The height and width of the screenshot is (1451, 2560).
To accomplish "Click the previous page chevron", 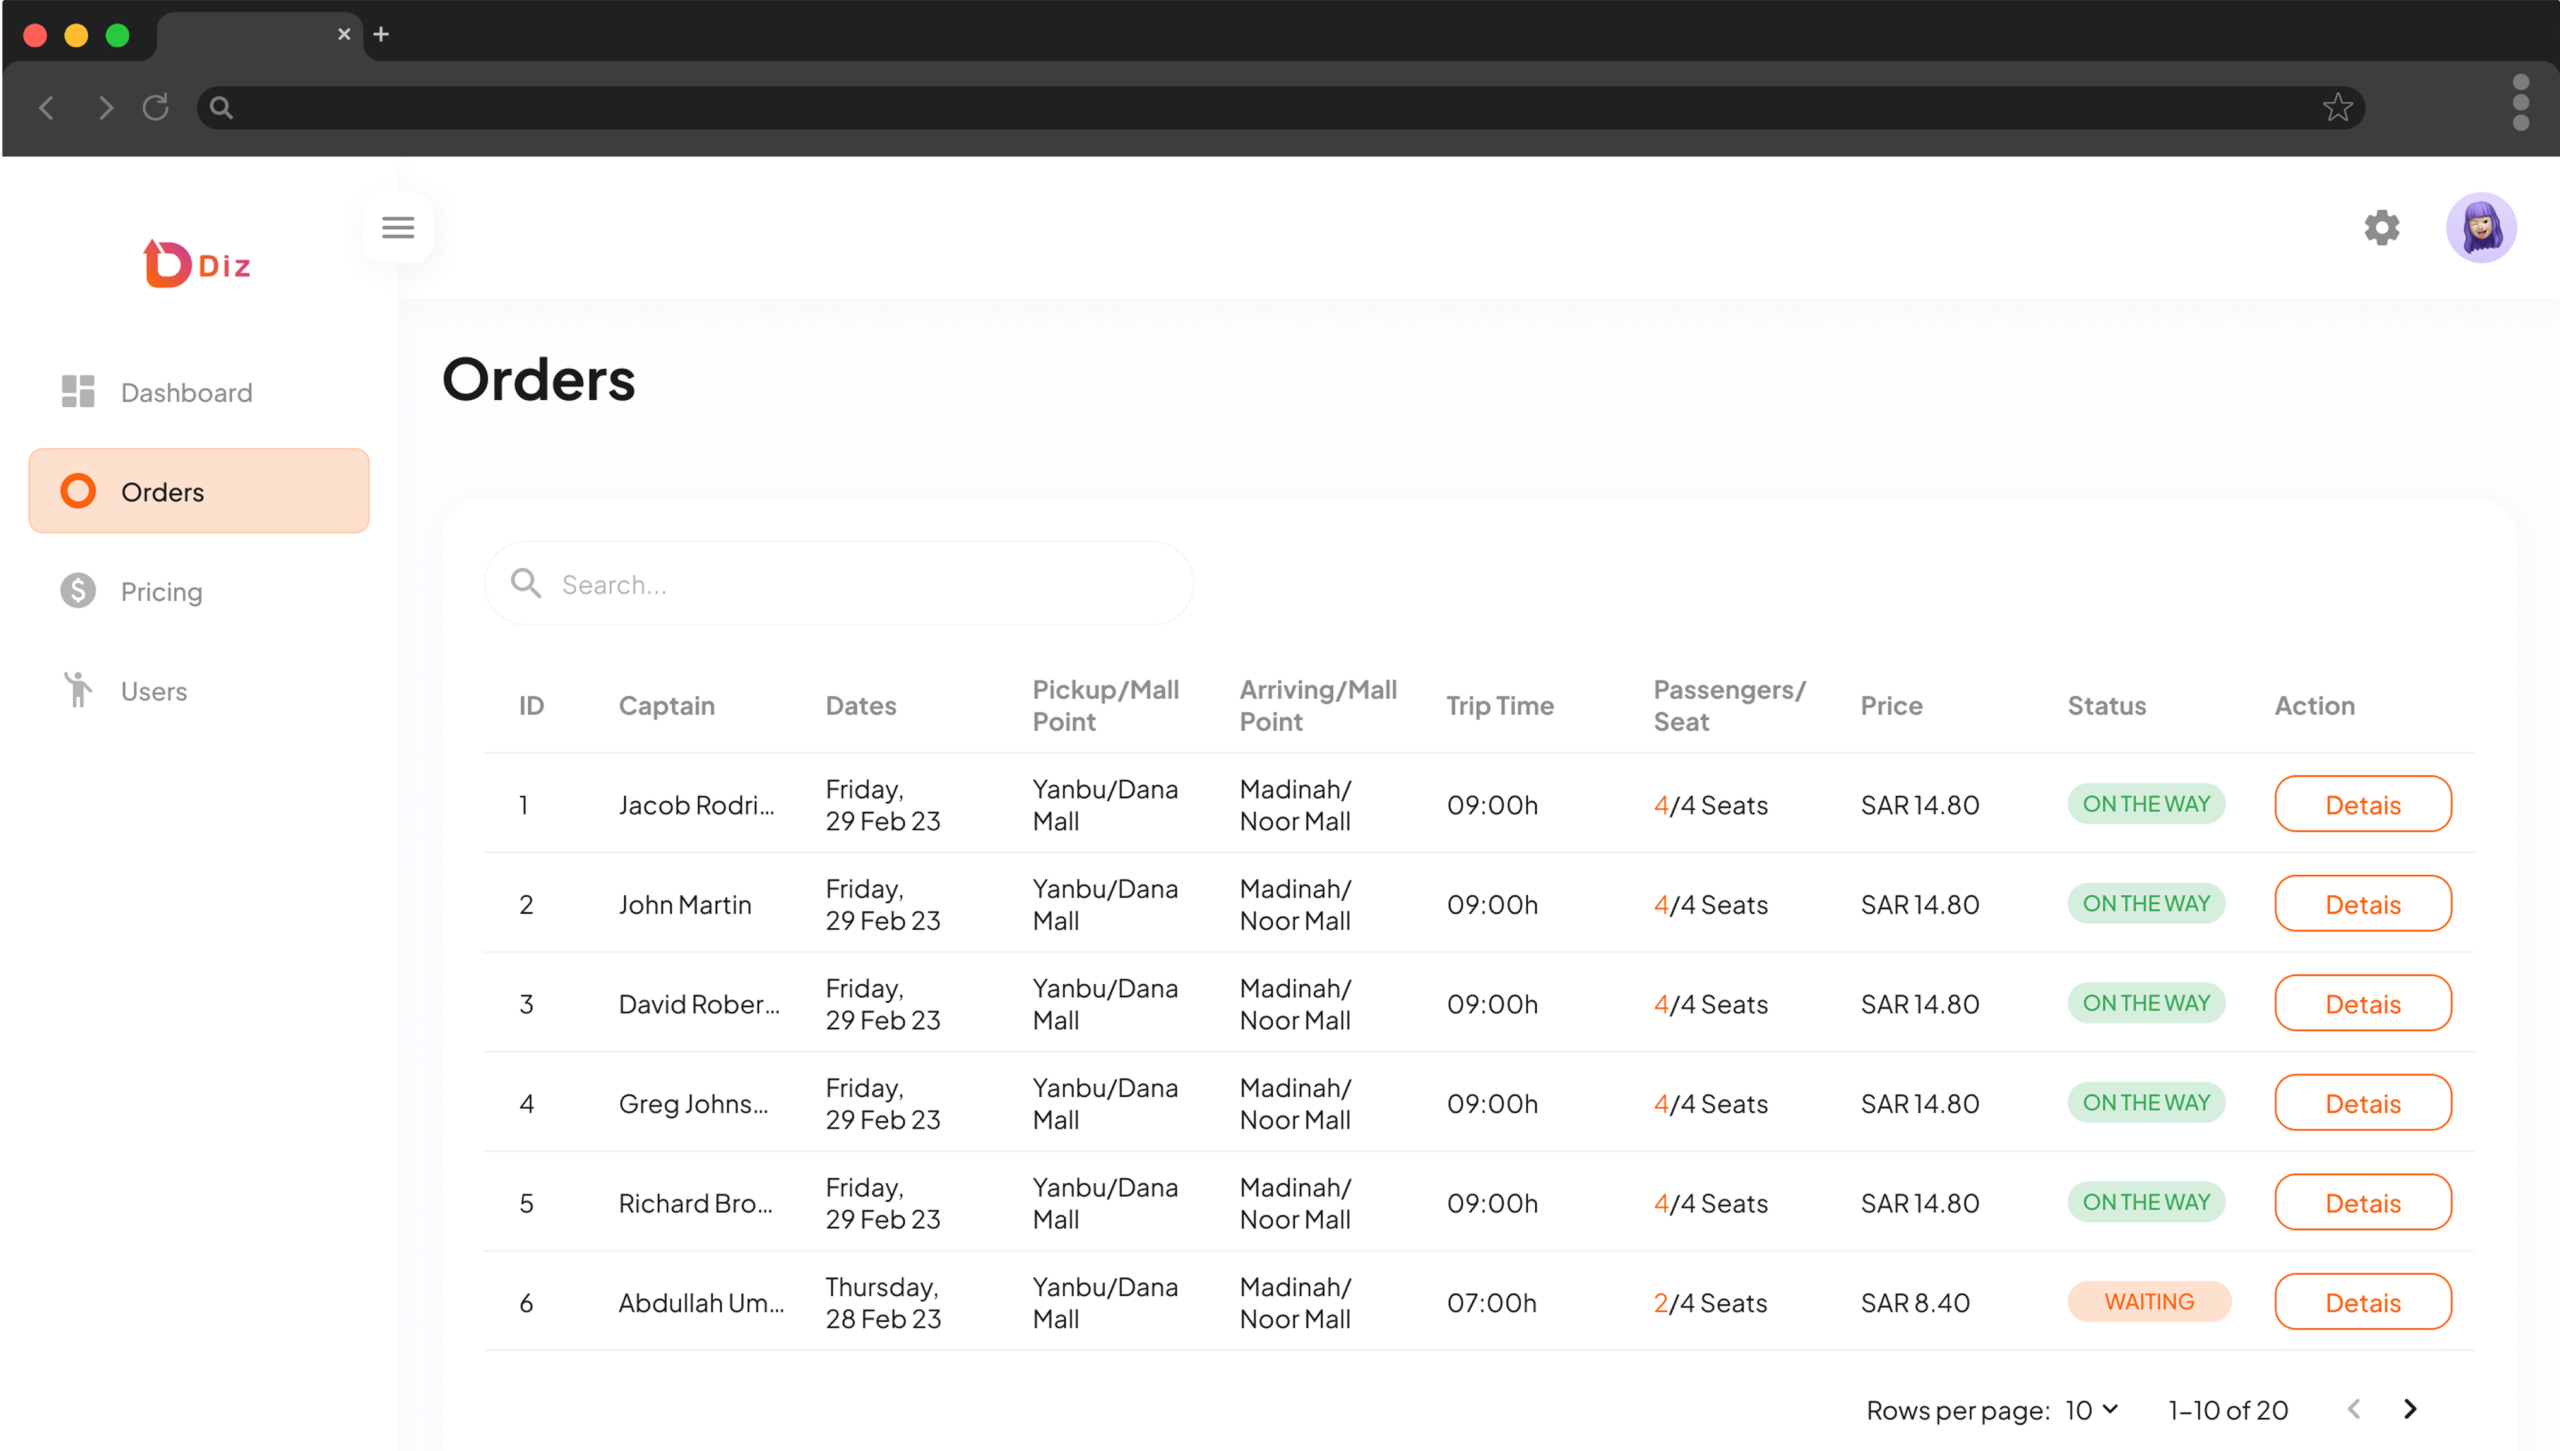I will click(2354, 1409).
